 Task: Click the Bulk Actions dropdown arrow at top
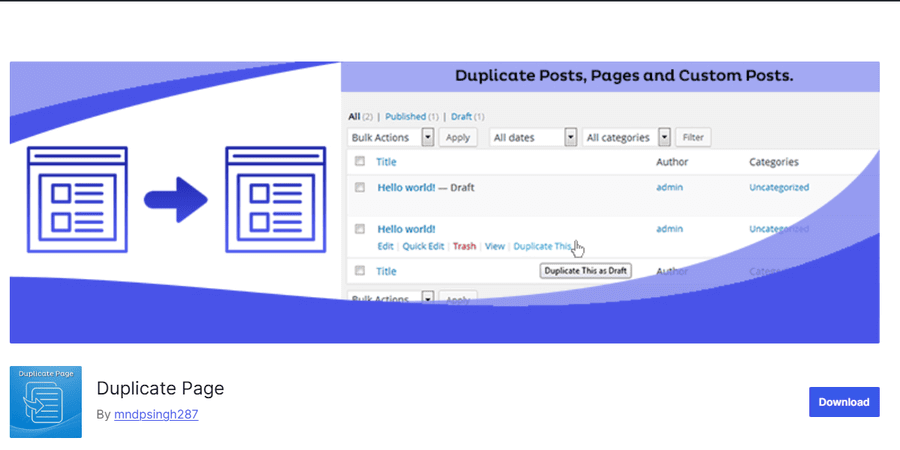(x=428, y=138)
